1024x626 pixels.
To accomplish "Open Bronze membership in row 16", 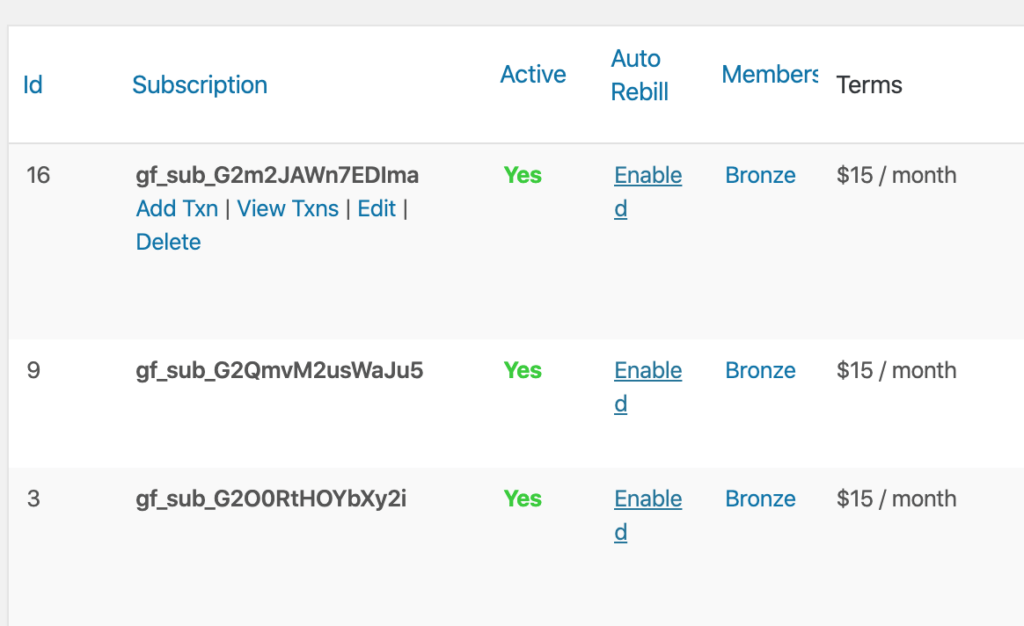I will click(x=760, y=175).
